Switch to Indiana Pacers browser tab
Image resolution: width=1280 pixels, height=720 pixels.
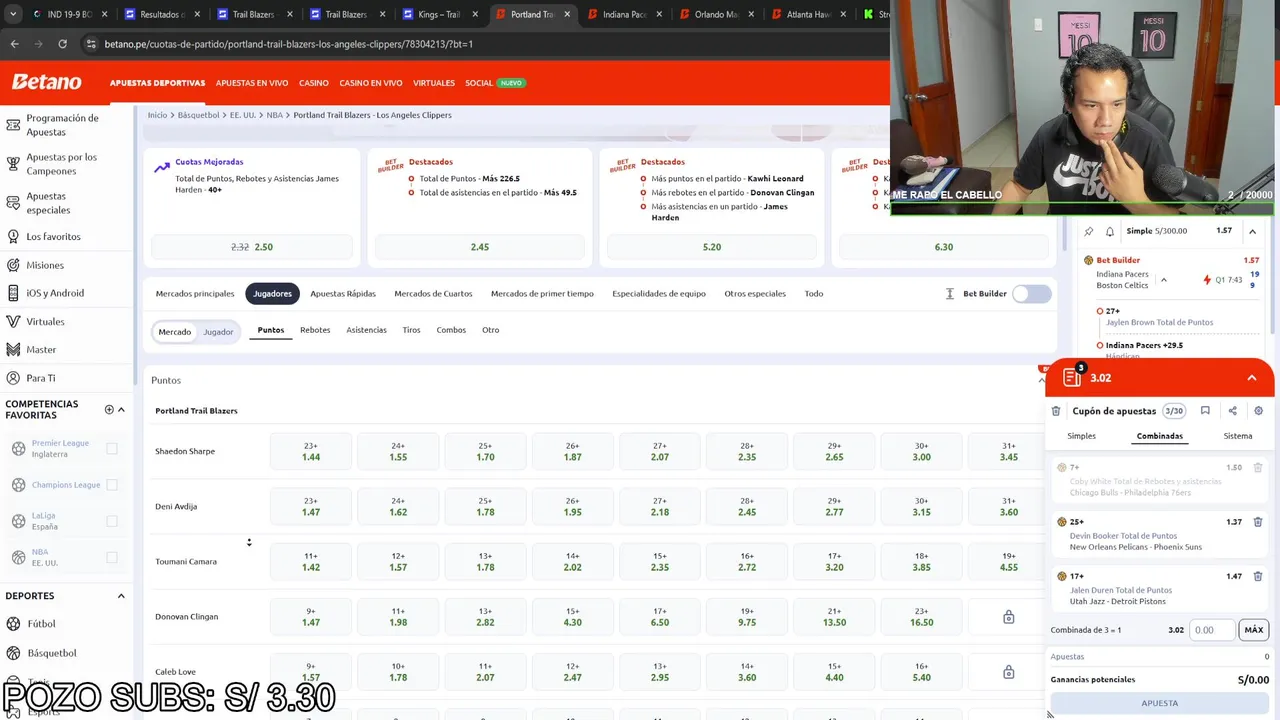[x=623, y=15]
